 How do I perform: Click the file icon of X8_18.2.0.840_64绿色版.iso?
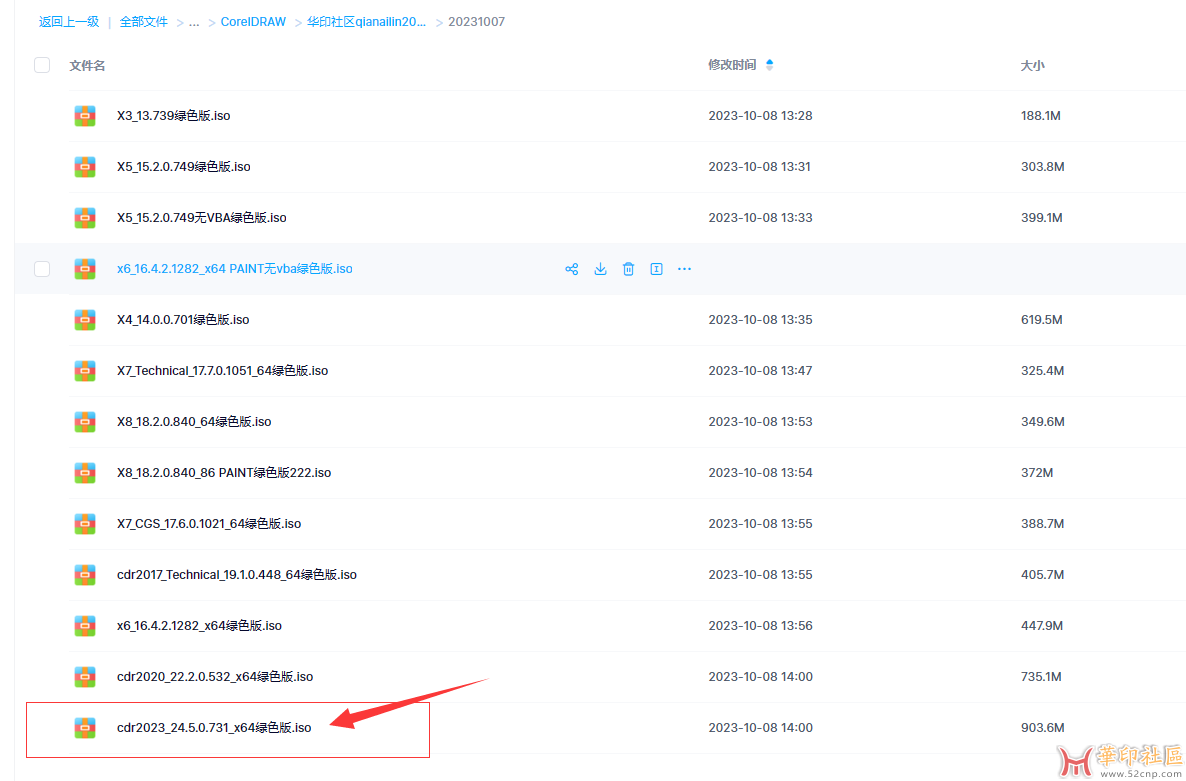85,422
